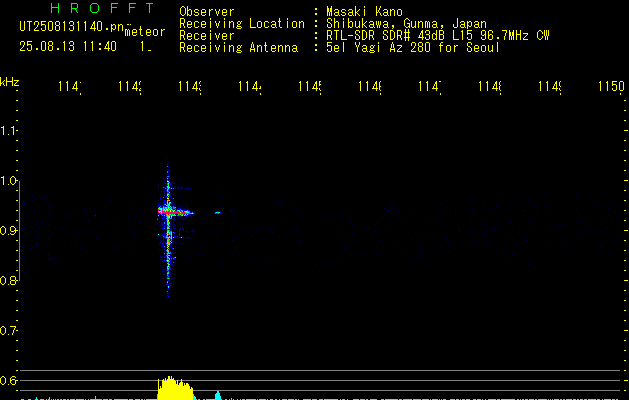This screenshot has width=629, height=400.
Task: Click the 1145 time axis label
Action: click(x=310, y=86)
